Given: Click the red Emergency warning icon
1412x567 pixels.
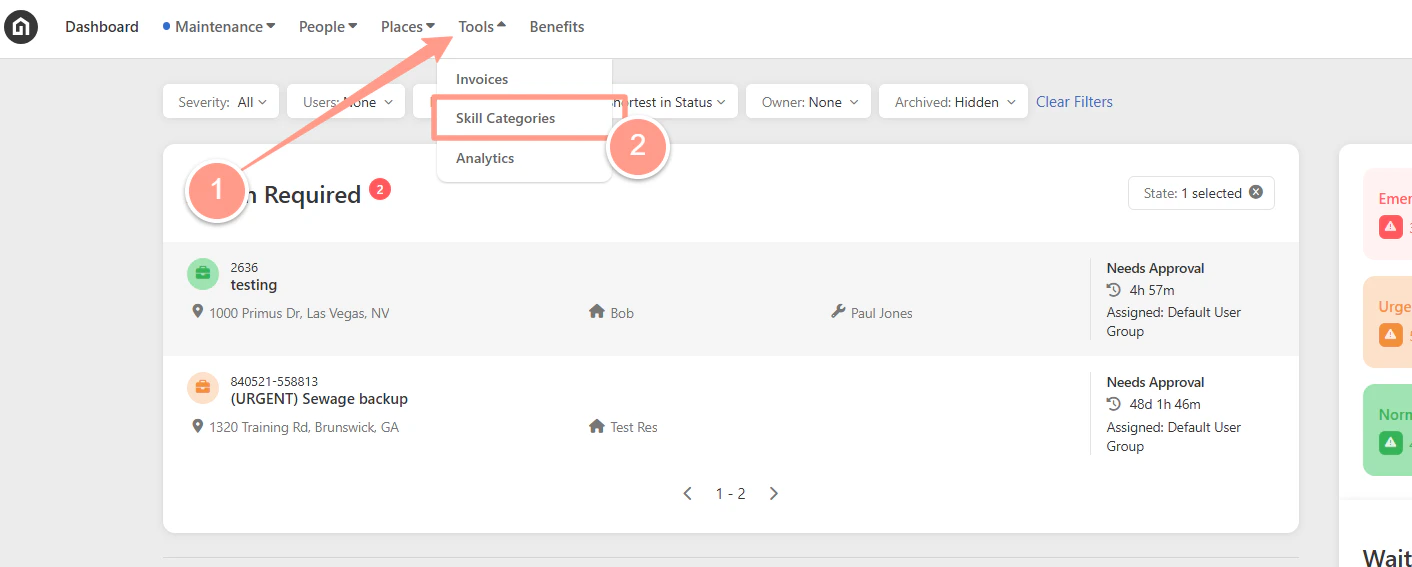Looking at the screenshot, I should tap(1390, 227).
